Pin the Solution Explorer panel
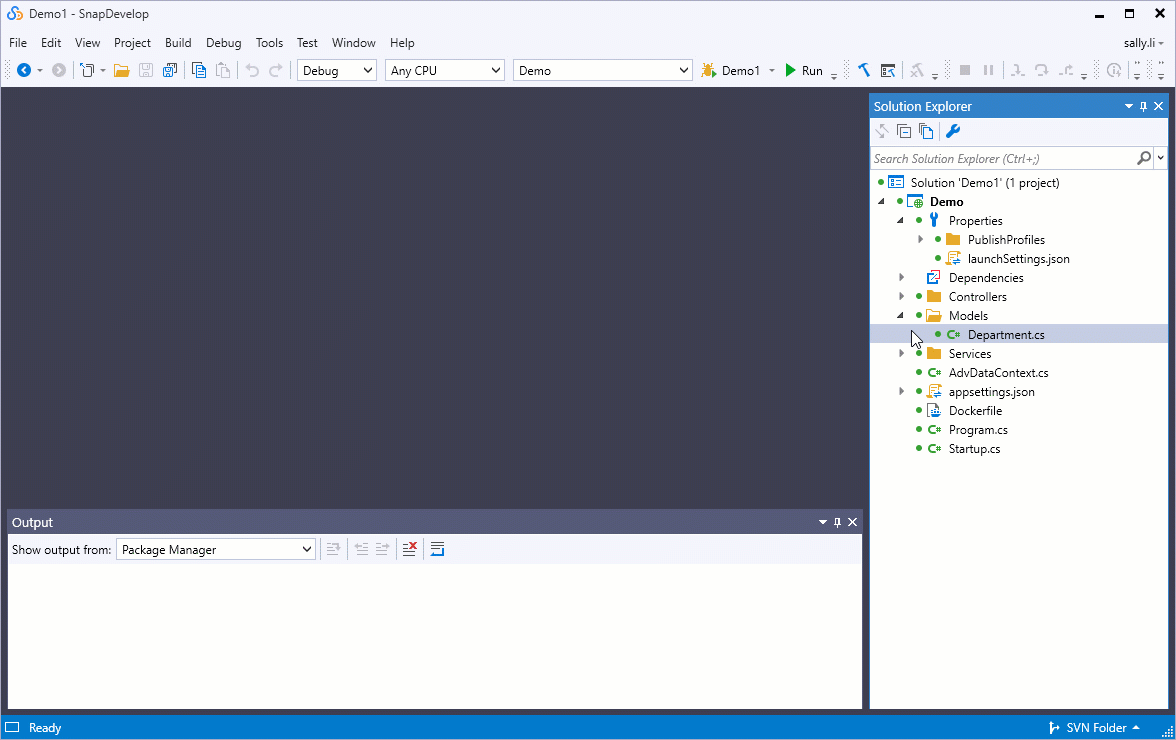 1144,106
